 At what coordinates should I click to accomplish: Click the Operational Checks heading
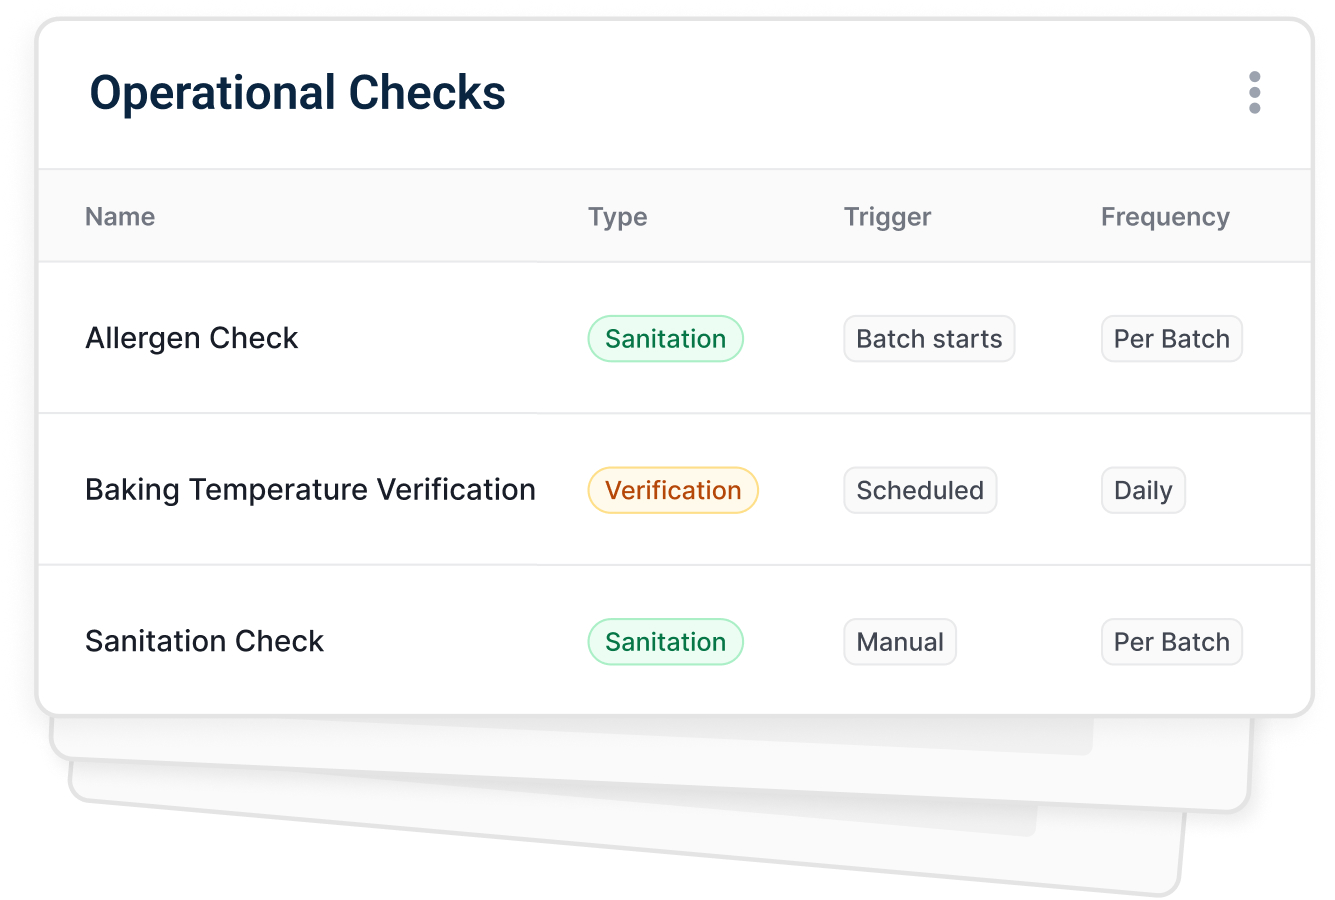click(298, 93)
